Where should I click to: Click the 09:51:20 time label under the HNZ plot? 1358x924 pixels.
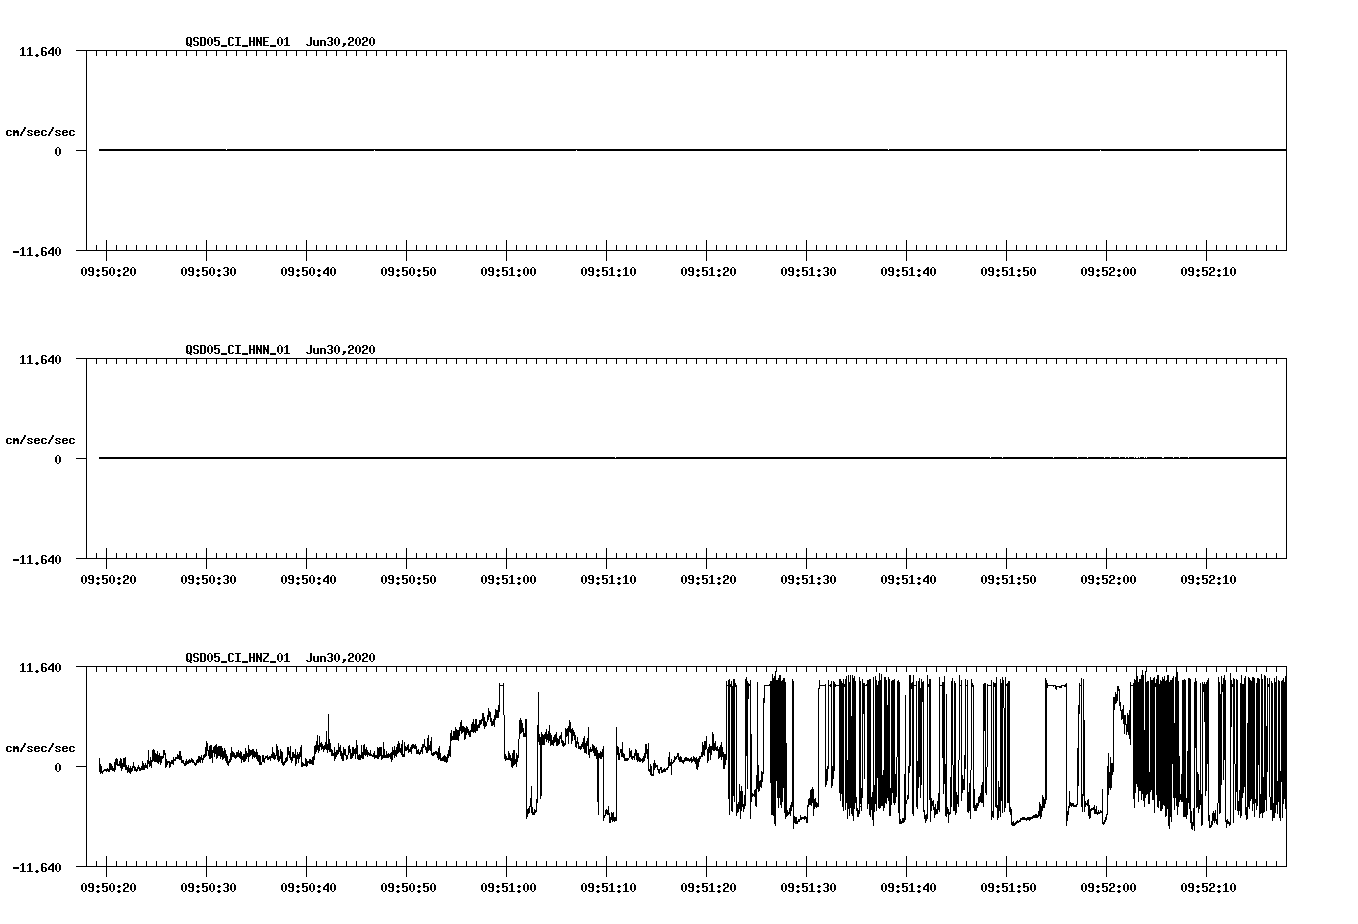click(708, 888)
